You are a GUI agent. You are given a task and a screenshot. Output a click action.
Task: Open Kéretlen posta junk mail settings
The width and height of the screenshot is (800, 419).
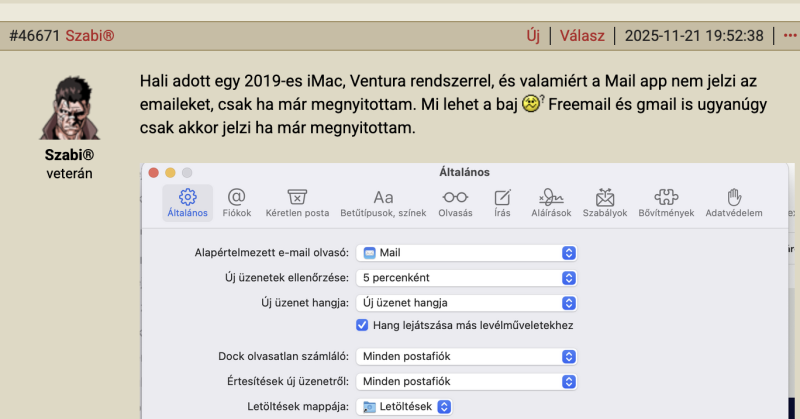[297, 202]
